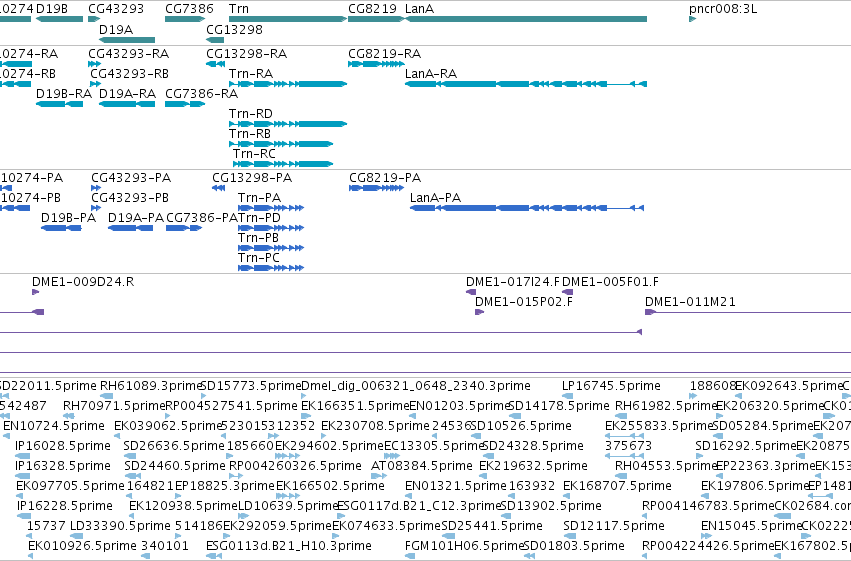Click the Trn-PD protein feature
Image resolution: width=851 pixels, height=561 pixels.
(x=271, y=228)
